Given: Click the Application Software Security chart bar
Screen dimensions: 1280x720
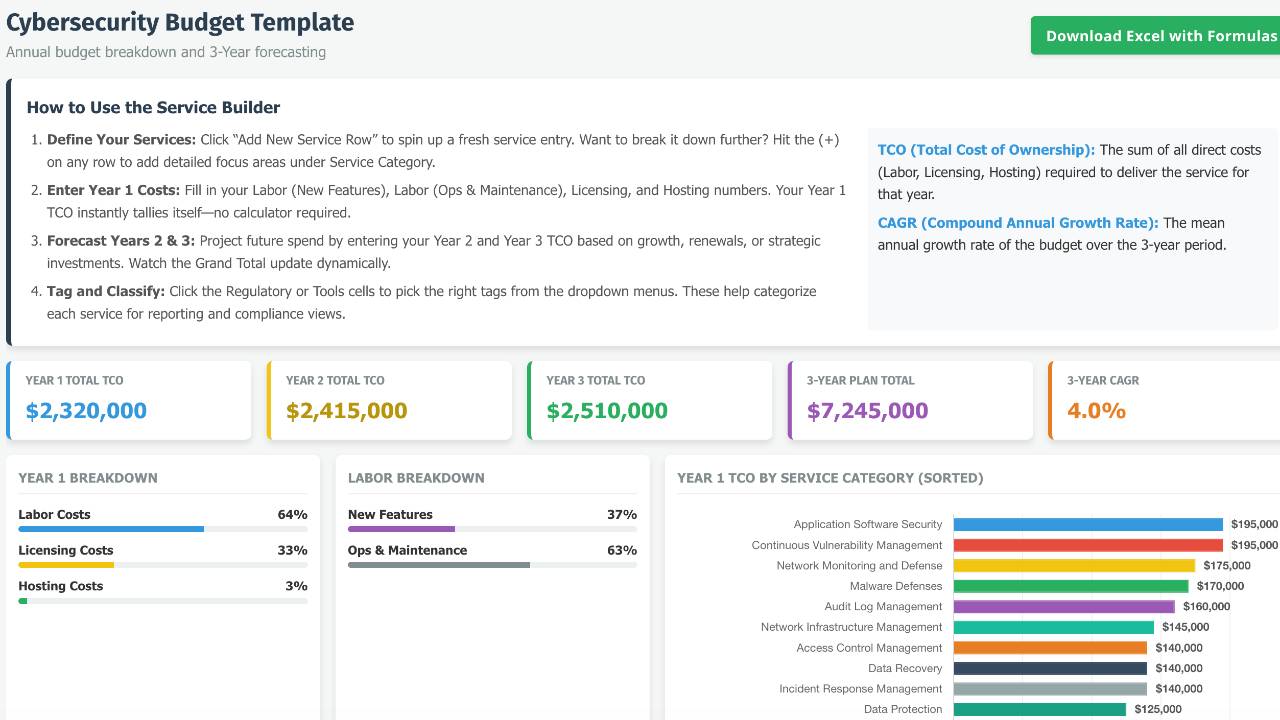Looking at the screenshot, I should click(1088, 524).
